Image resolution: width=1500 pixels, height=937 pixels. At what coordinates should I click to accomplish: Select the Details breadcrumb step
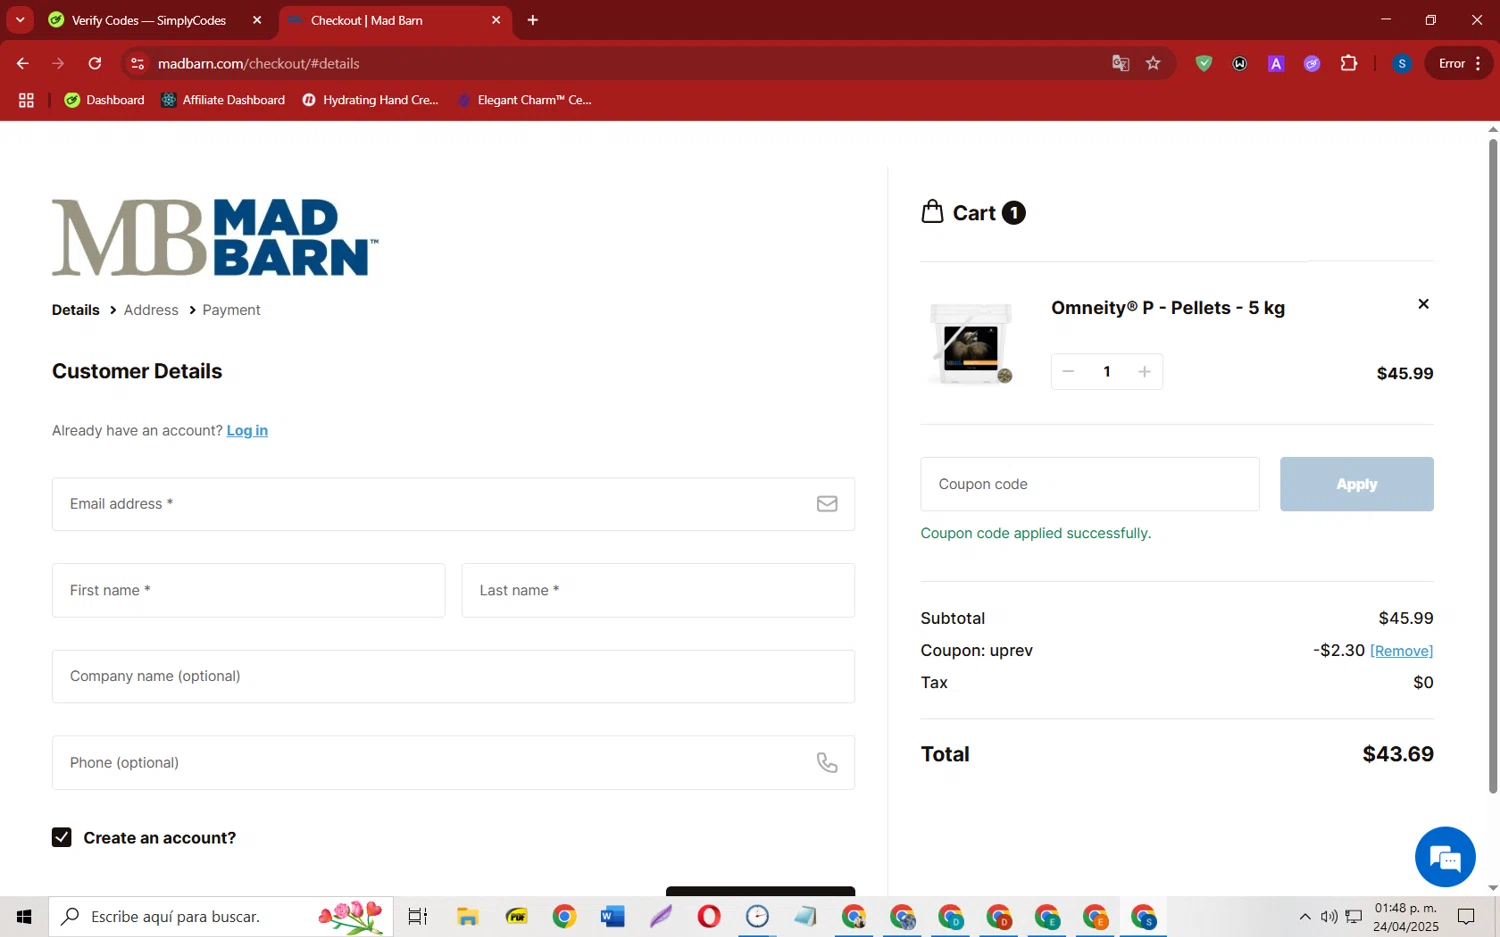click(76, 310)
